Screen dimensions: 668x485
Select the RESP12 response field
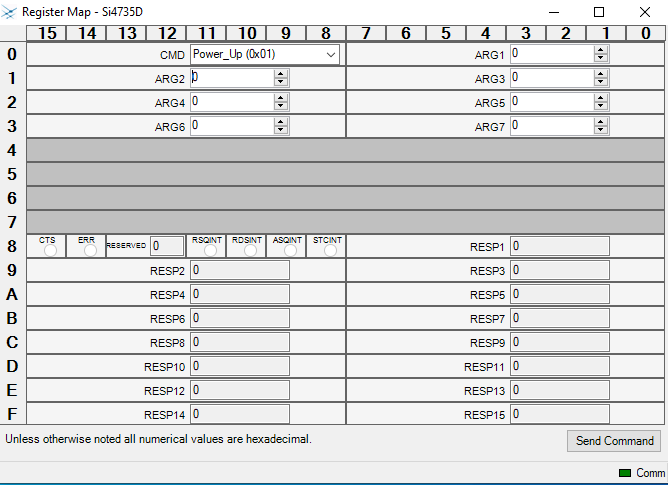[x=240, y=390]
